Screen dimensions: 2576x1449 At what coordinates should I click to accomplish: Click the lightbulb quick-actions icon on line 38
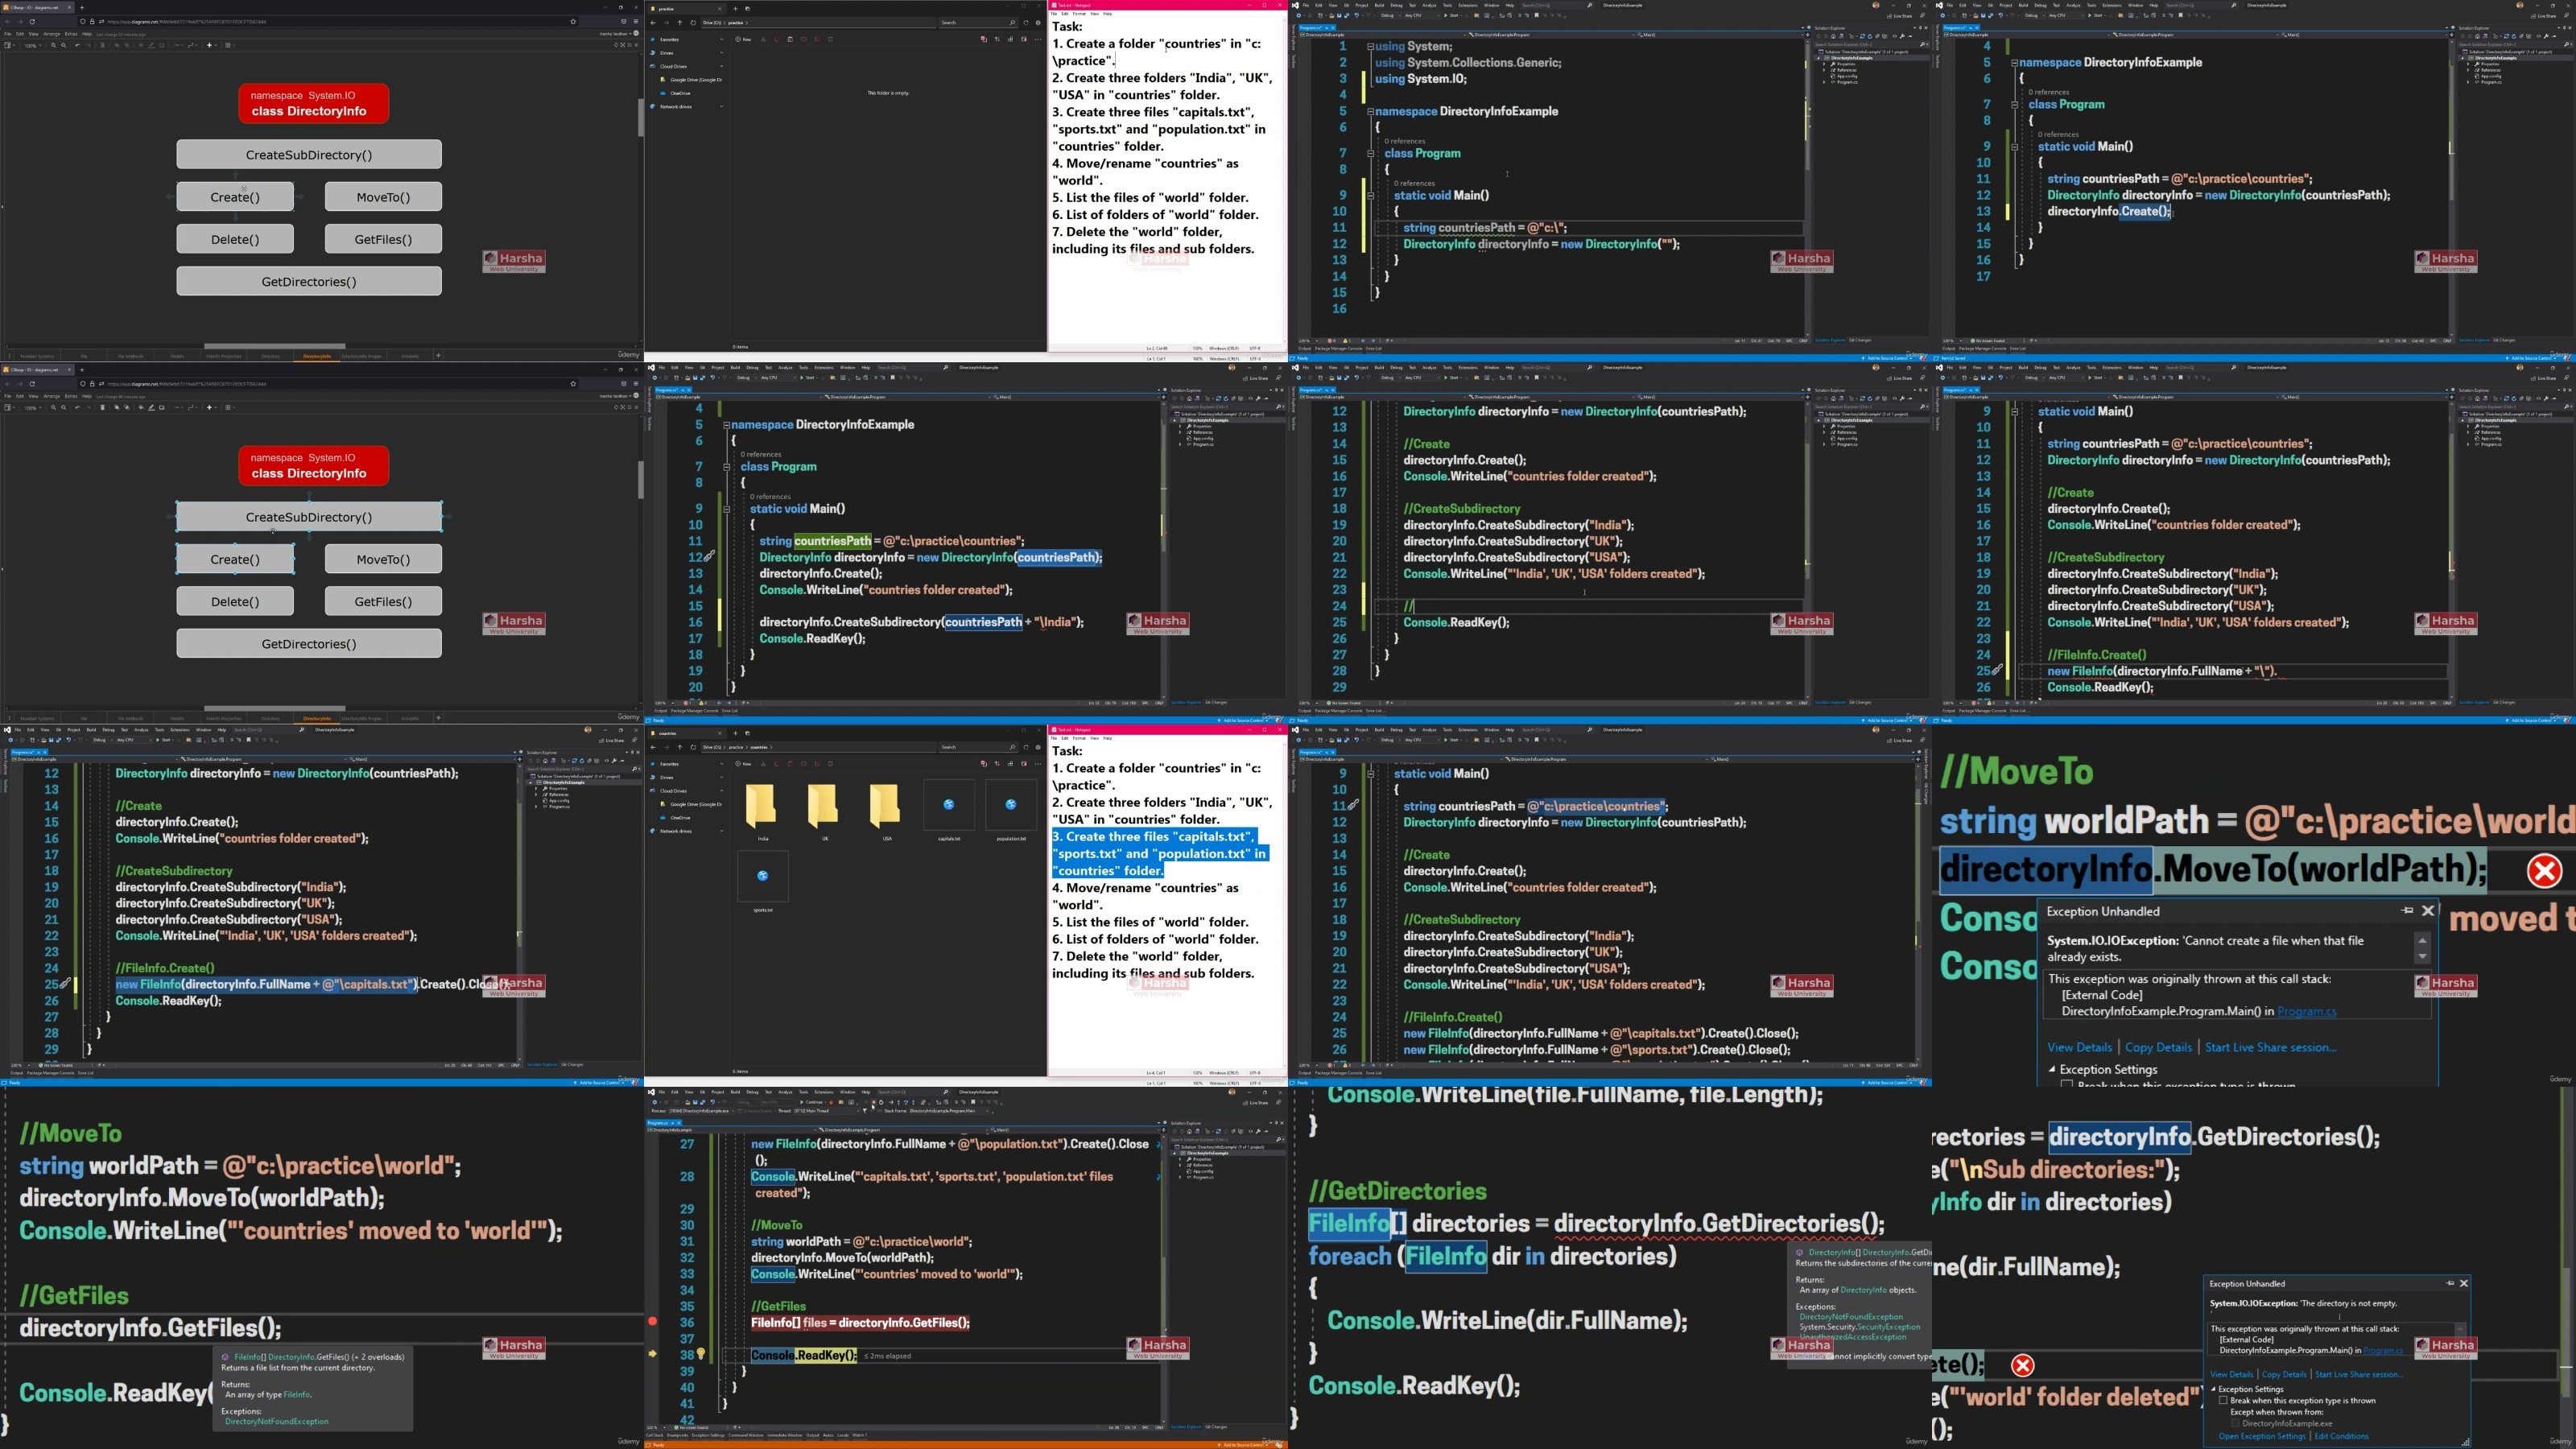[x=701, y=1355]
